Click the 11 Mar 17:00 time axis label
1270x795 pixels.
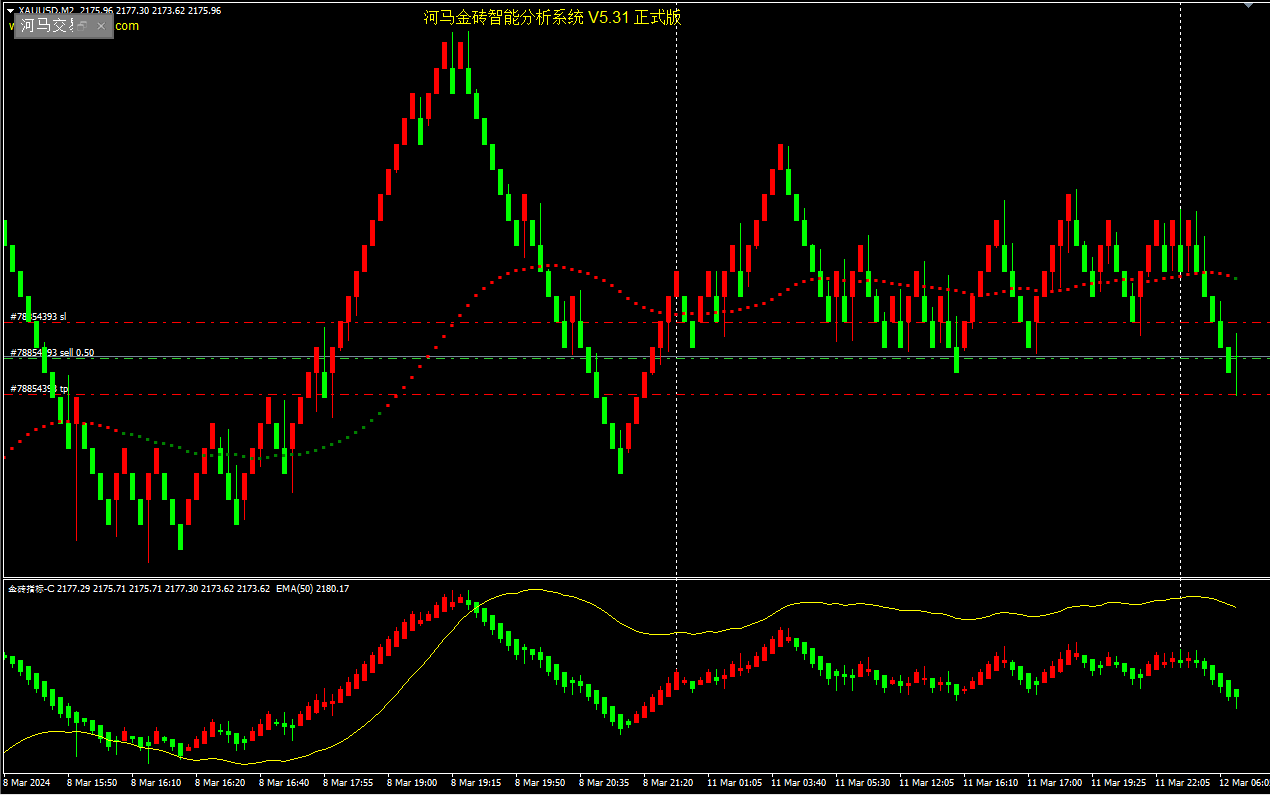tap(1054, 783)
